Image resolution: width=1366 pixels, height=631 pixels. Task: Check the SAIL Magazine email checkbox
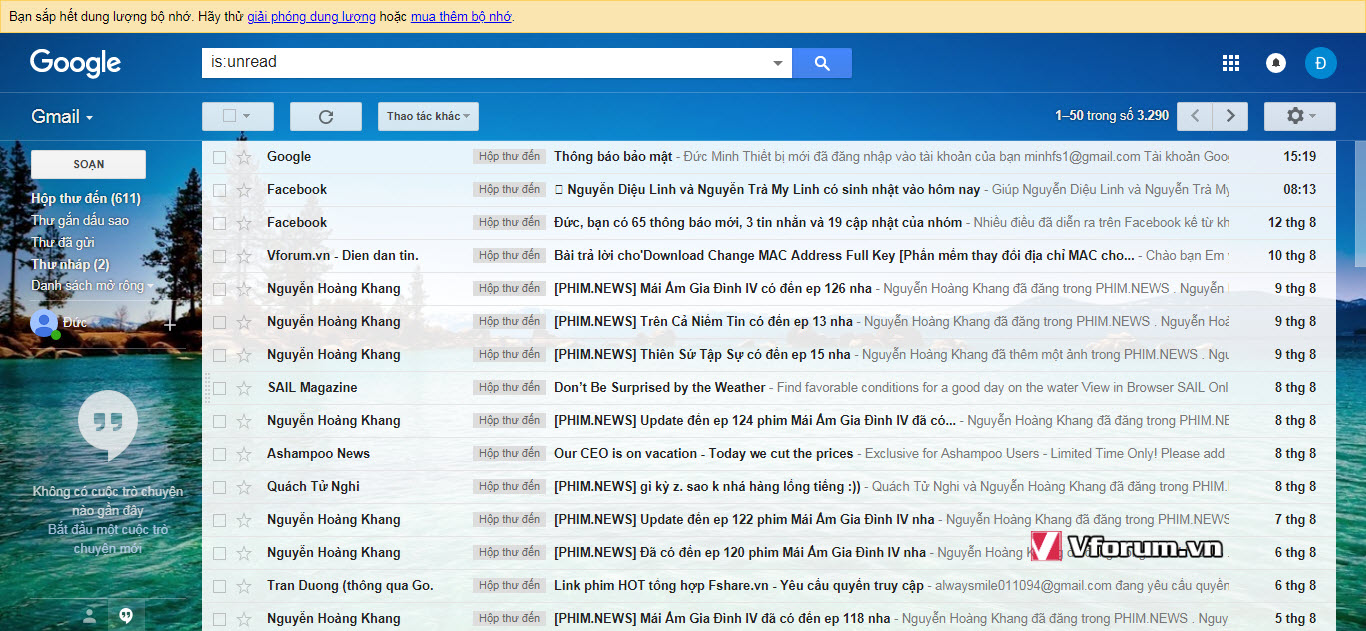[x=219, y=388]
